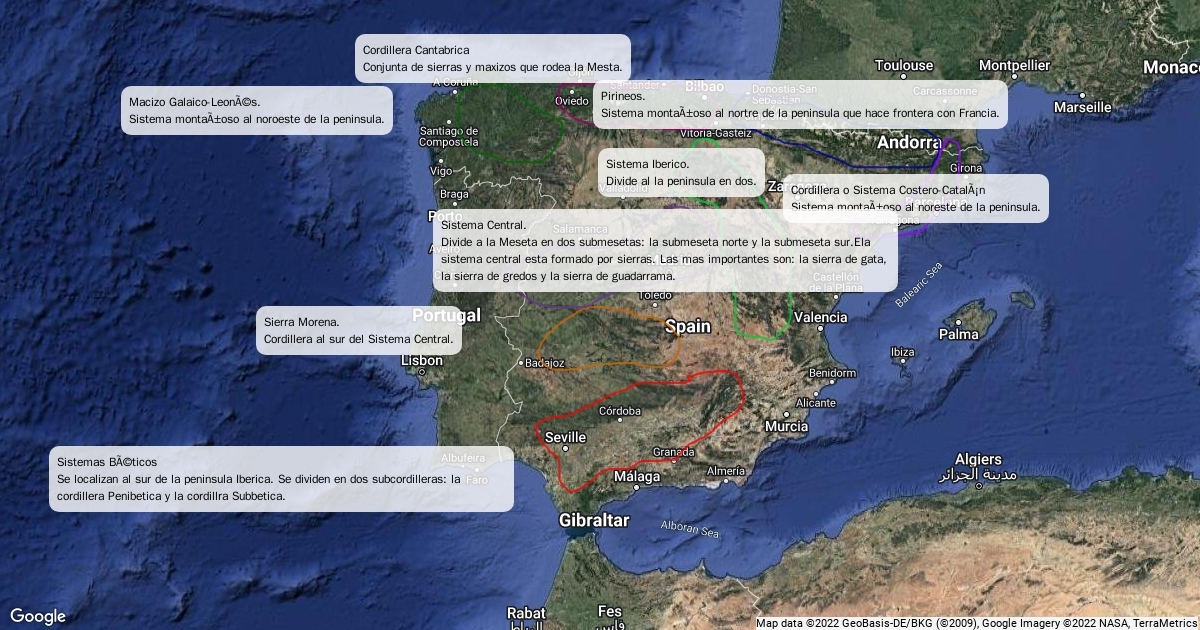
Task: Select the Córdoba city label
Action: click(620, 411)
